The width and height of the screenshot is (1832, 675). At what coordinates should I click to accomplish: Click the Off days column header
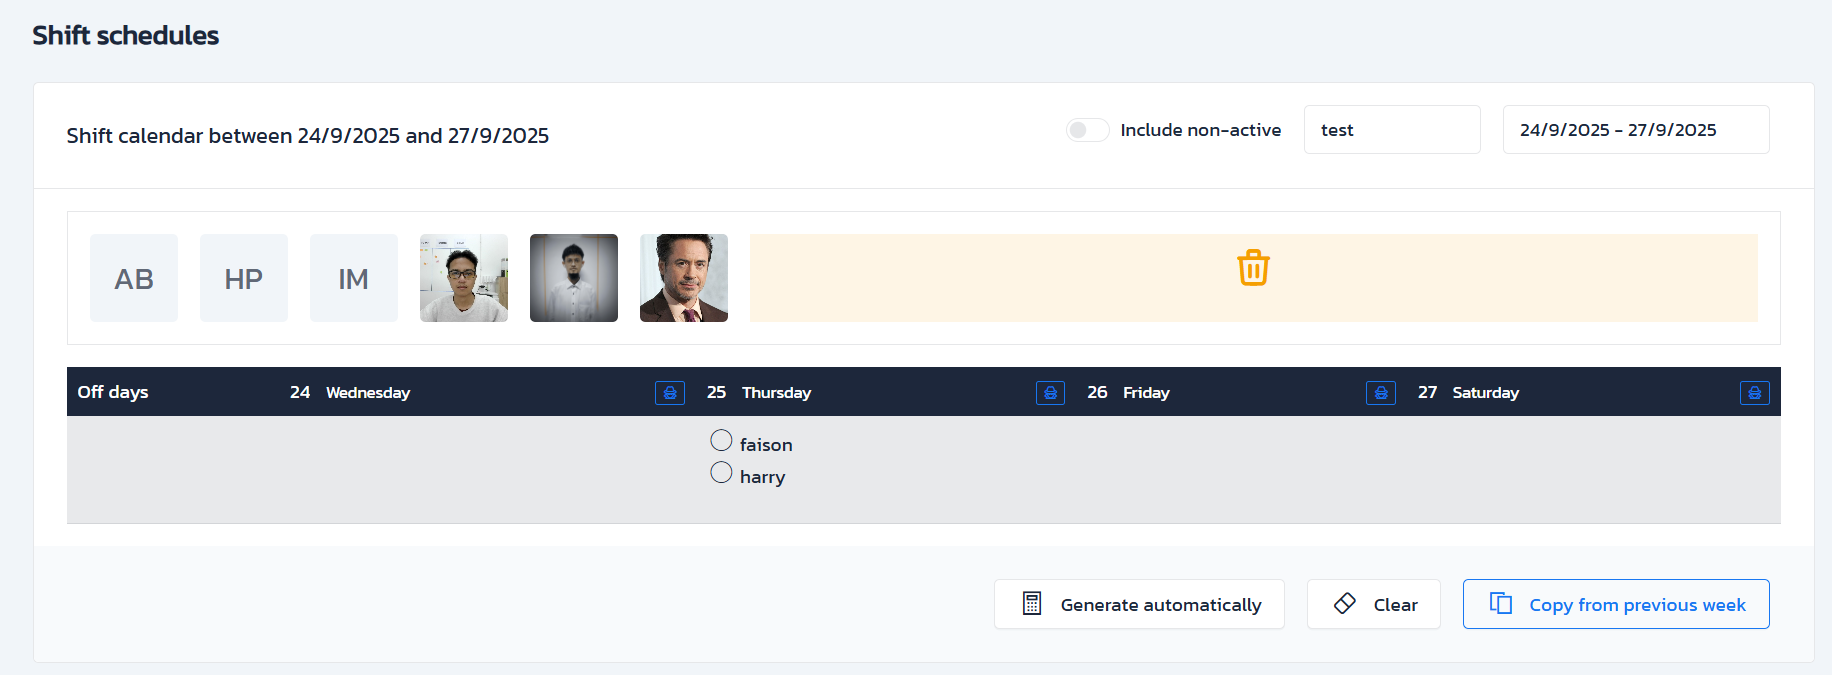pyautogui.click(x=113, y=392)
